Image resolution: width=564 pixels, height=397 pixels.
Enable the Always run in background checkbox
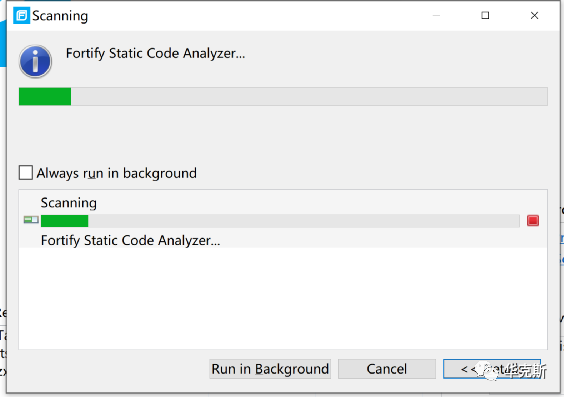(x=26, y=173)
